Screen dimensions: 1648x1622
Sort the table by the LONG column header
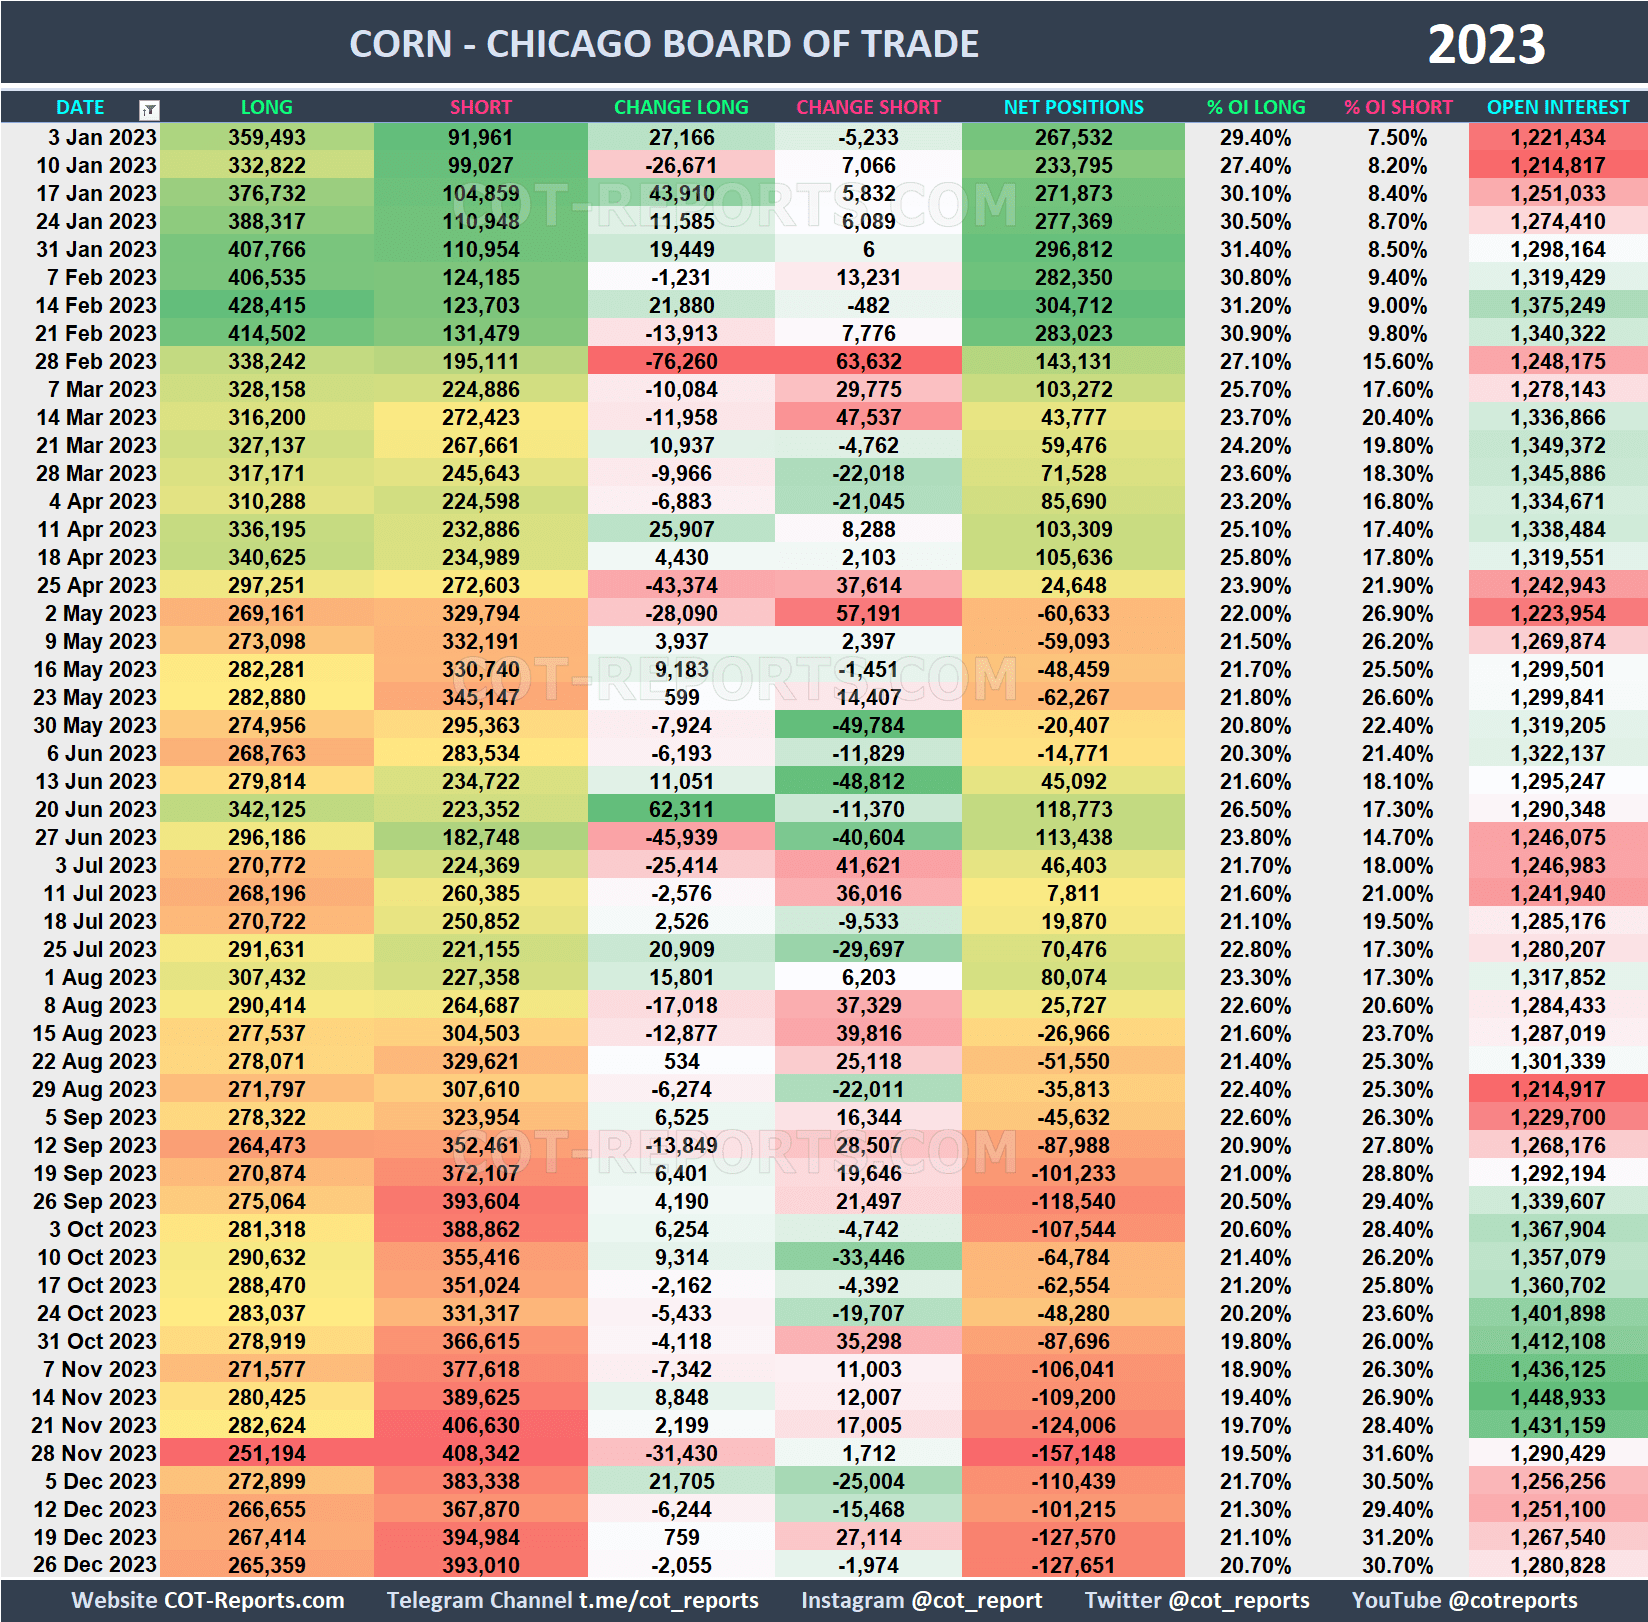tap(267, 107)
